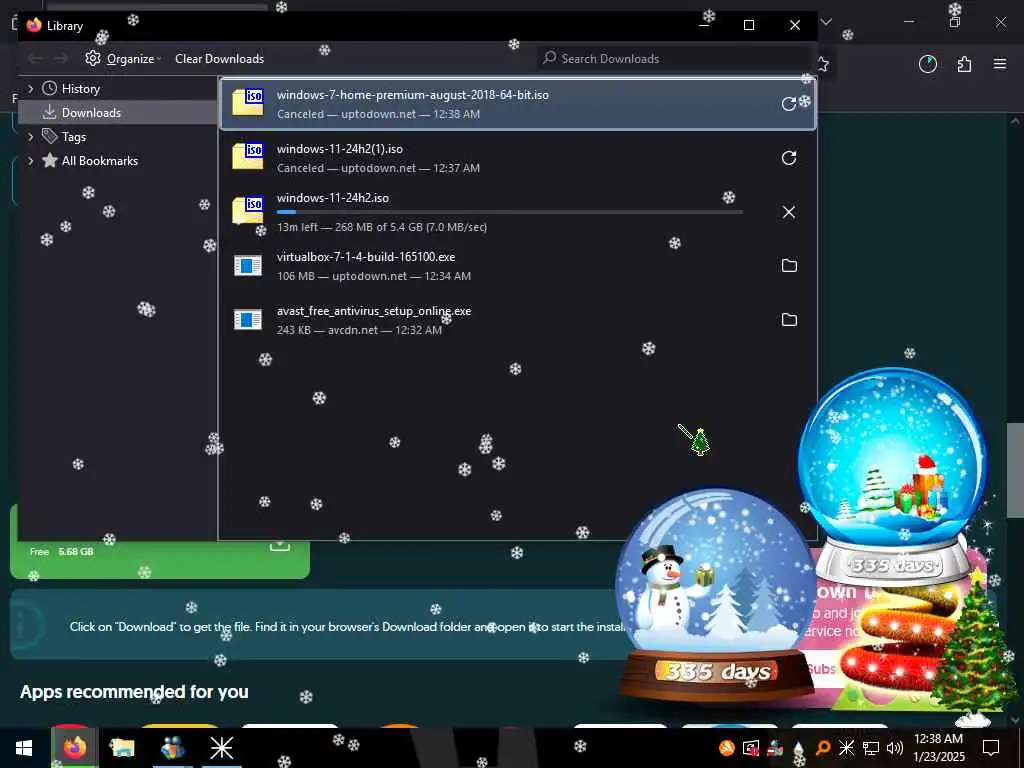Select Downloads in the Library sidebar
Image resolution: width=1024 pixels, height=768 pixels.
point(91,113)
